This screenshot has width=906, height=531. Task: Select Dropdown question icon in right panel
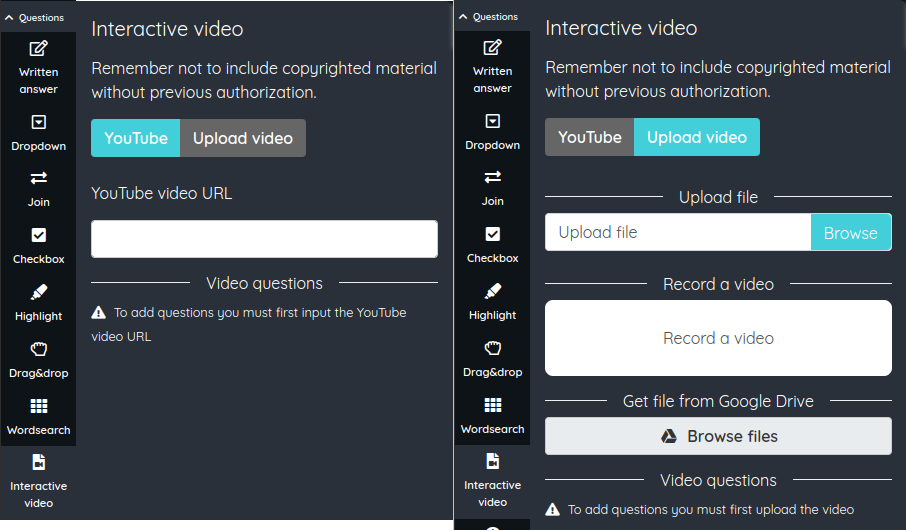pos(492,121)
